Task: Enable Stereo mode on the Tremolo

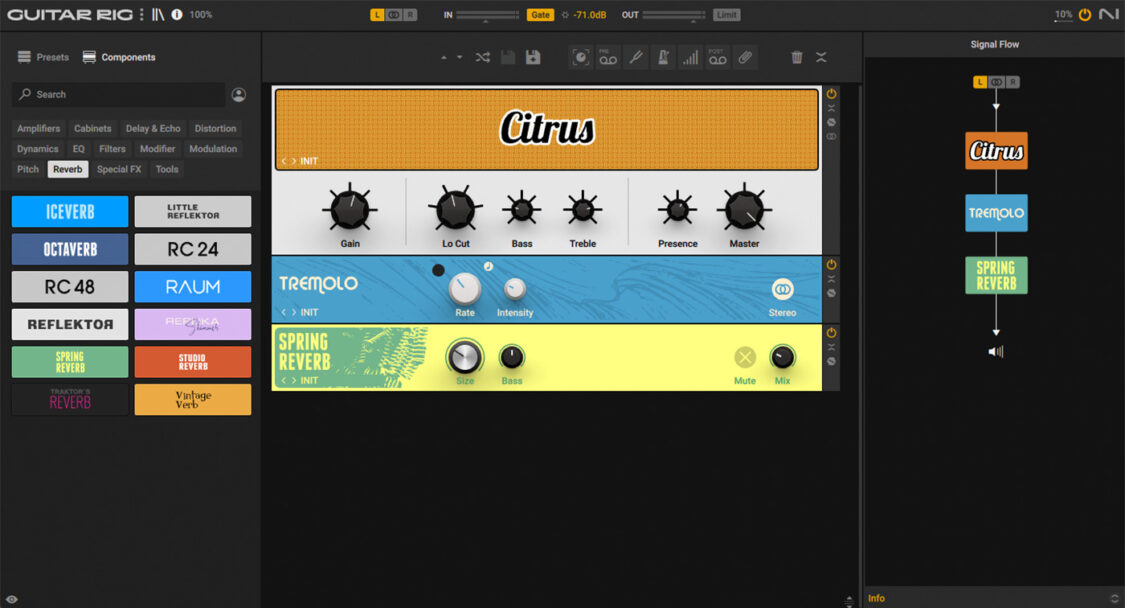Action: pos(782,292)
